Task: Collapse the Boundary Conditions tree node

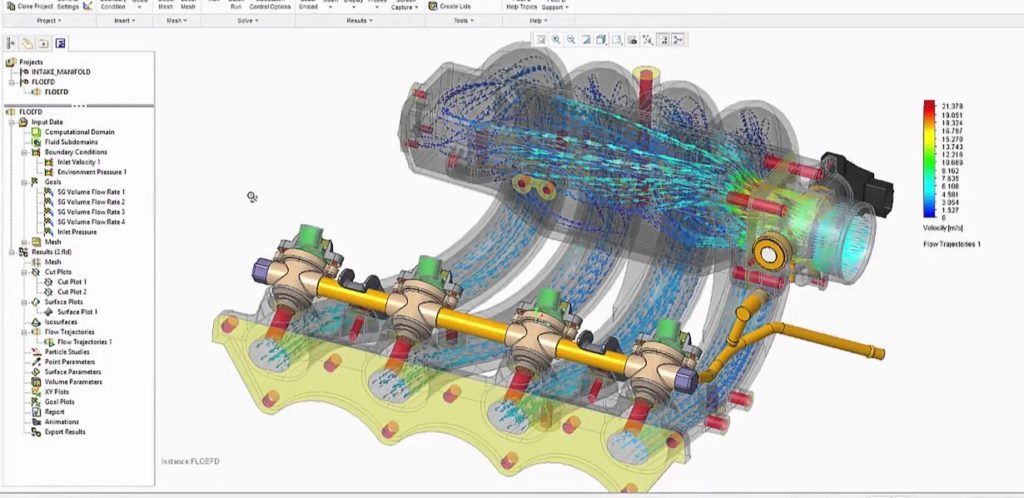Action: click(x=23, y=152)
